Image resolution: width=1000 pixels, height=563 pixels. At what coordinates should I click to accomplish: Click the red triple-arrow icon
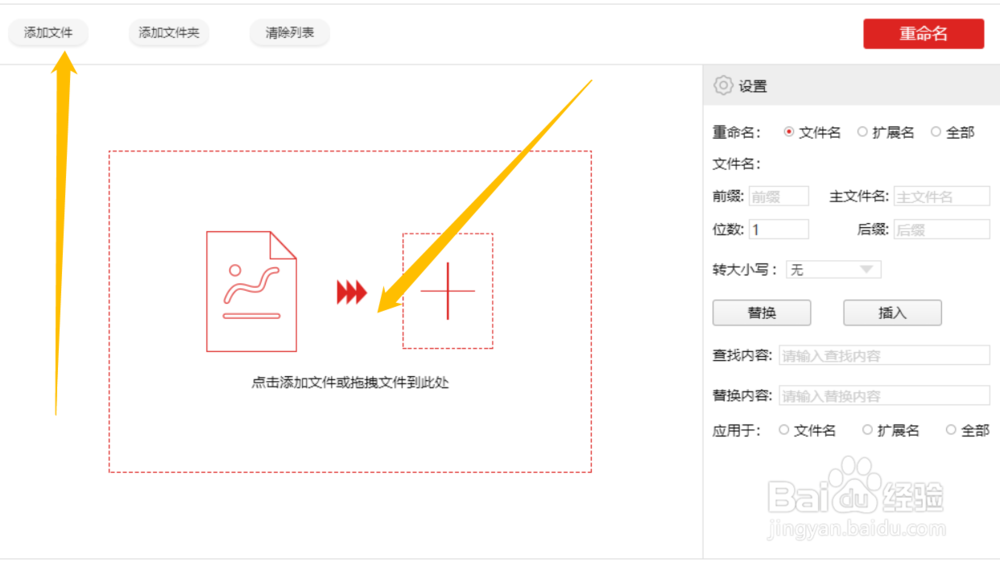[x=351, y=292]
